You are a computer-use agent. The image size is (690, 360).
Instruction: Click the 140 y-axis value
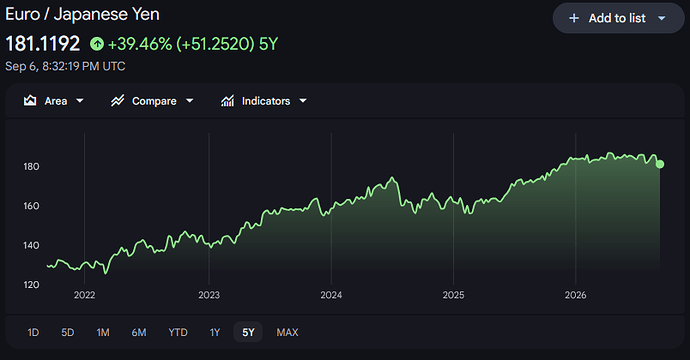click(31, 245)
